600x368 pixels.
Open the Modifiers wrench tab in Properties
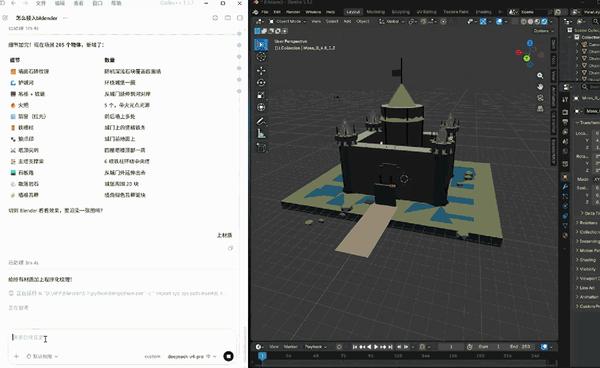pos(565,187)
